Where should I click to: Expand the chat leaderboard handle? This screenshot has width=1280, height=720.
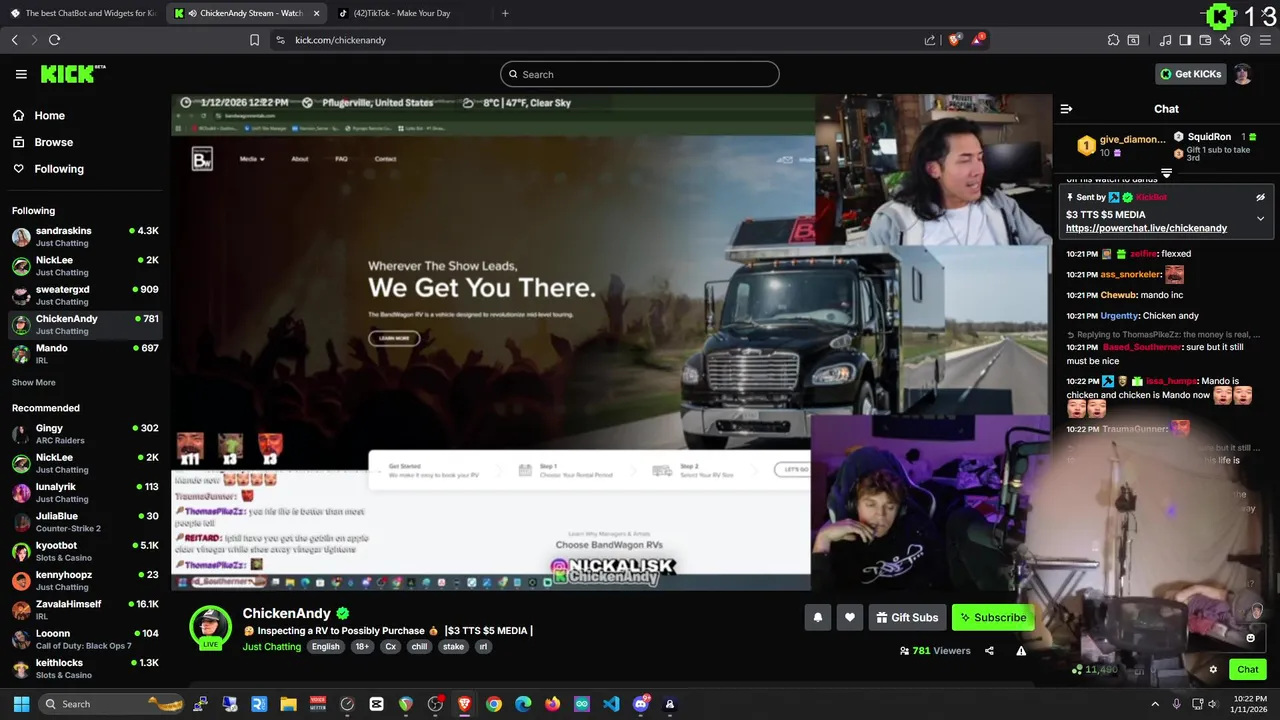1166,173
